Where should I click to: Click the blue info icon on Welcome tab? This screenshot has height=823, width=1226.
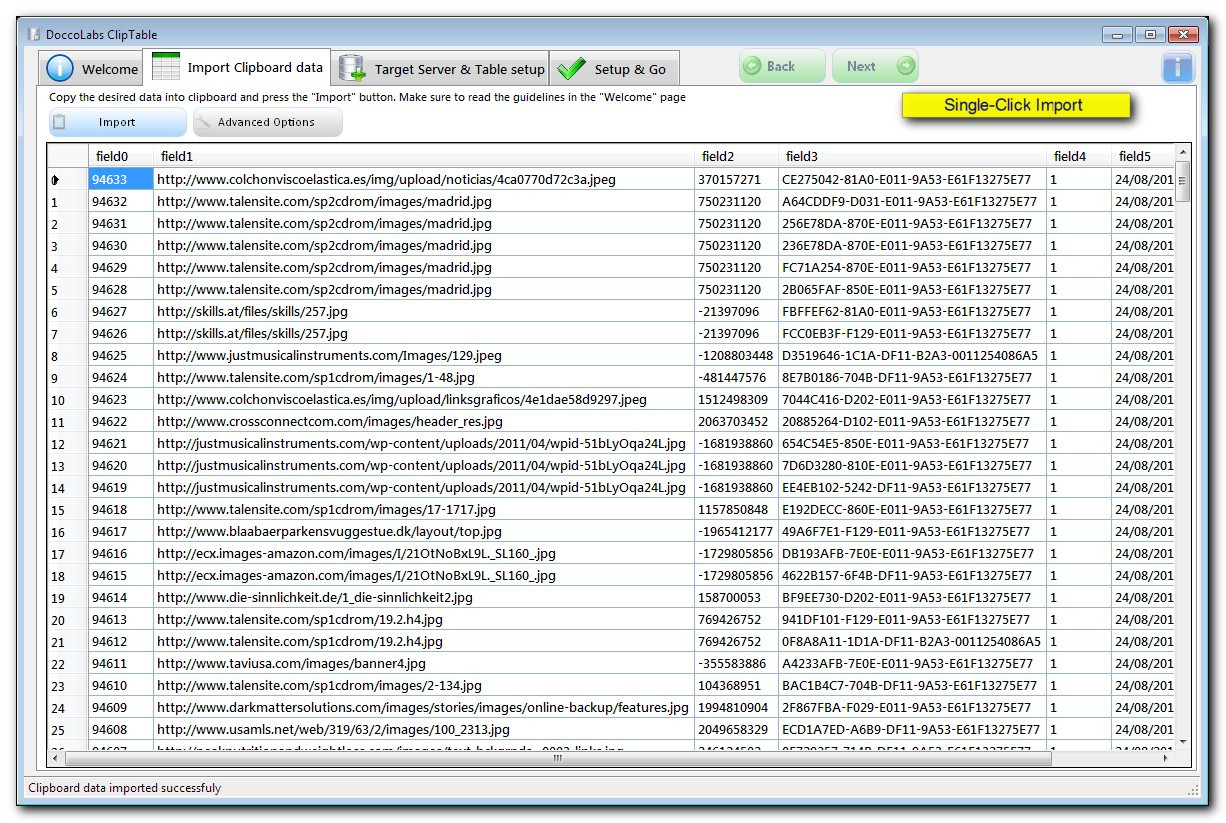pyautogui.click(x=60, y=69)
